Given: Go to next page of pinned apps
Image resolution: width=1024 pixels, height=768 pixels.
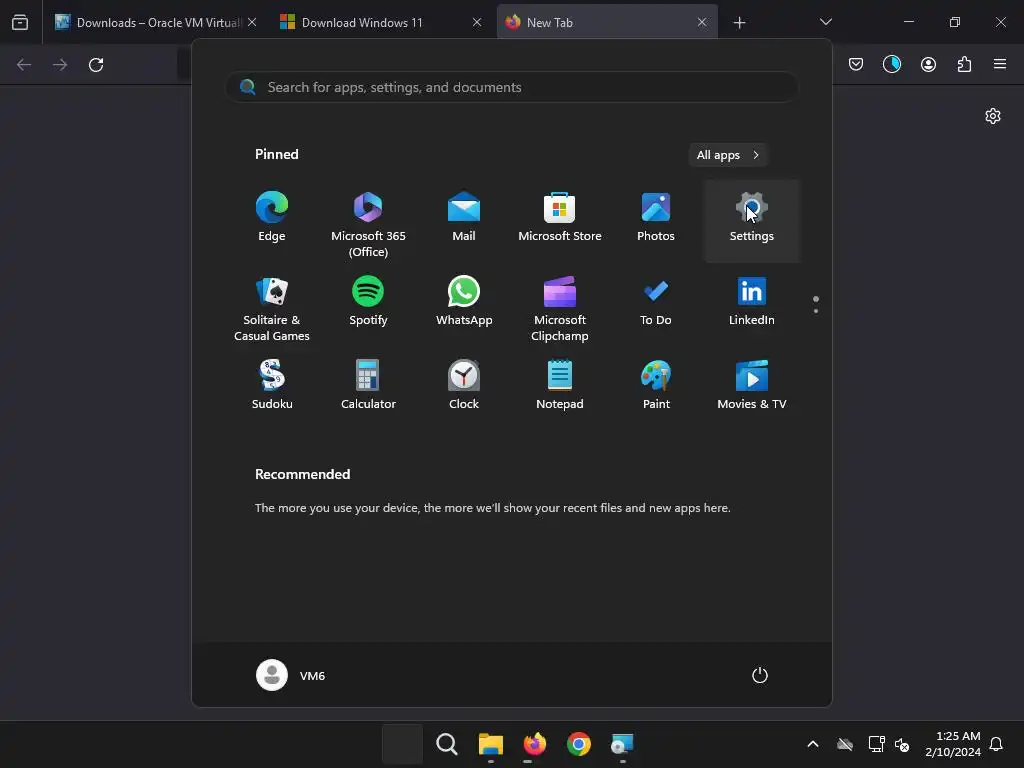Looking at the screenshot, I should point(816,311).
